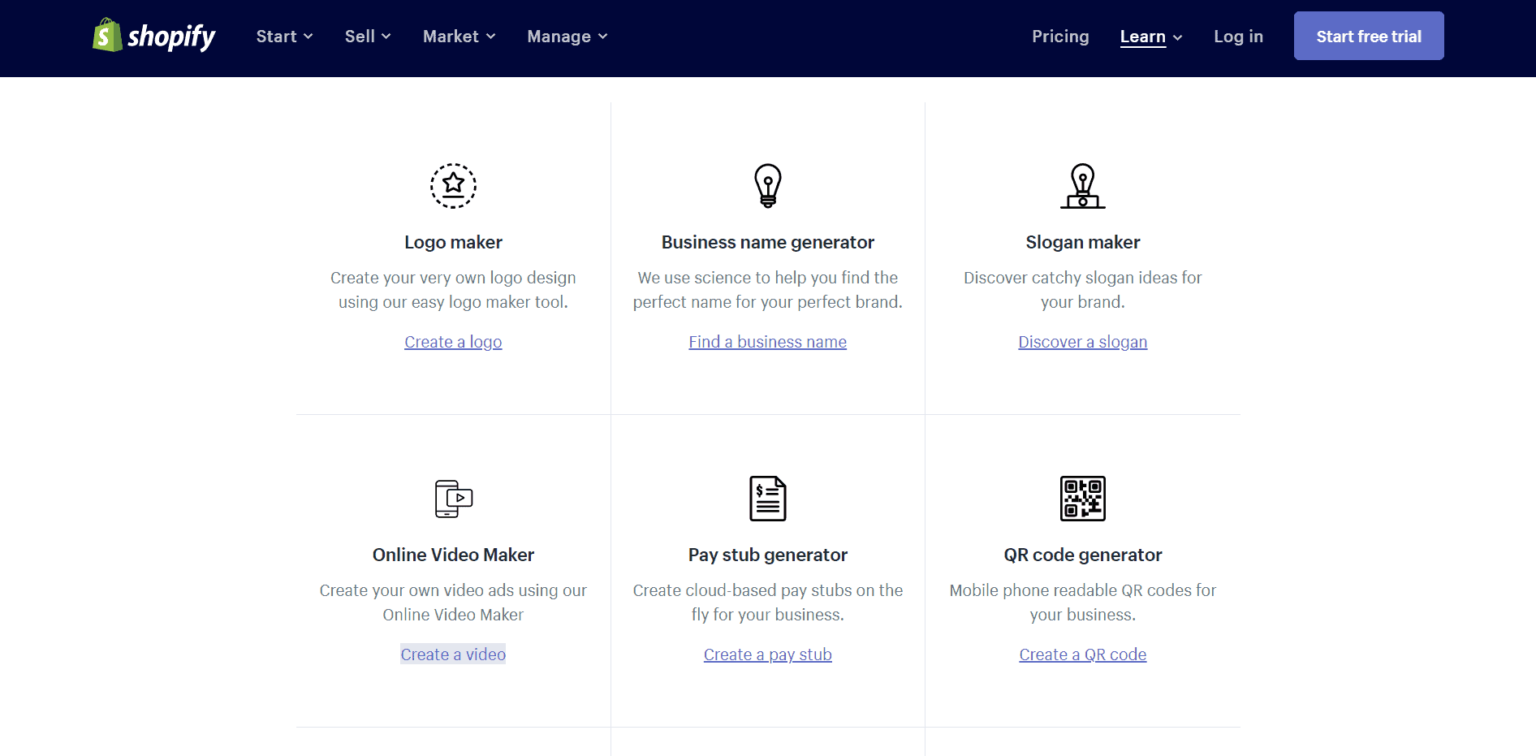
Task: Select the Business name generator lightbulb icon
Action: [767, 185]
